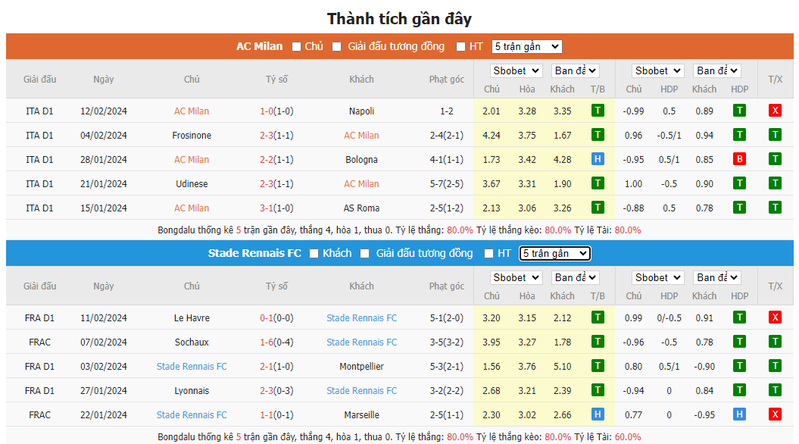The width and height of the screenshot is (799, 444).
Task: Click Stade Rennais FC title in blue header
Action: click(x=254, y=253)
